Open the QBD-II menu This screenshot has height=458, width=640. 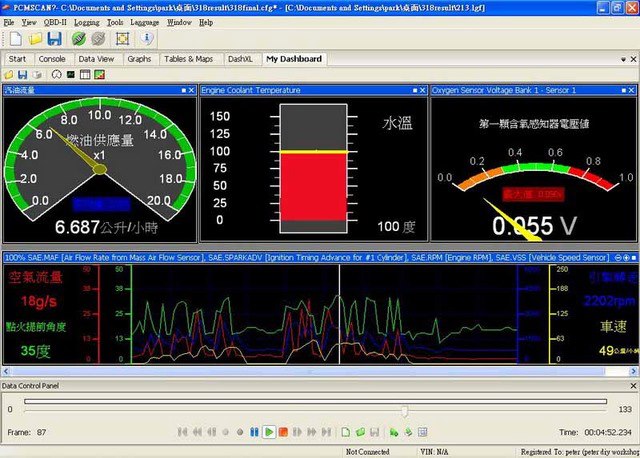54,21
